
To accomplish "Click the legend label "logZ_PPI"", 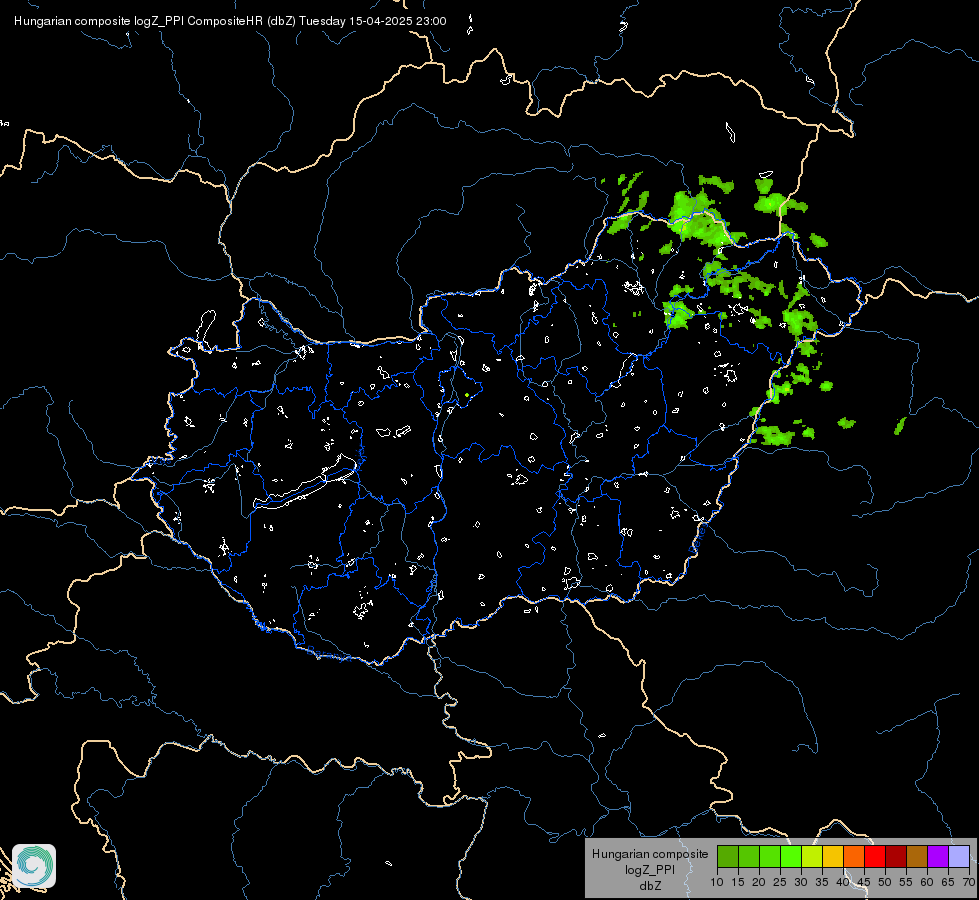I will click(x=650, y=870).
